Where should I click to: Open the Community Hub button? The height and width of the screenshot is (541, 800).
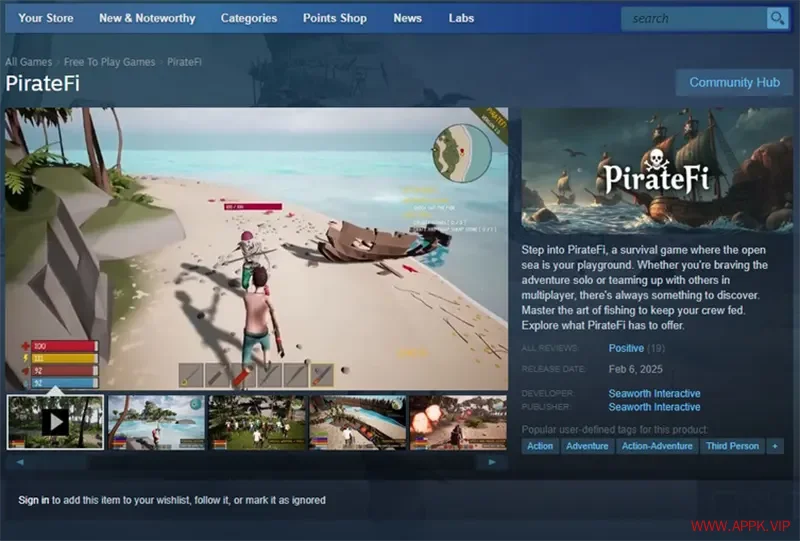pyautogui.click(x=734, y=82)
